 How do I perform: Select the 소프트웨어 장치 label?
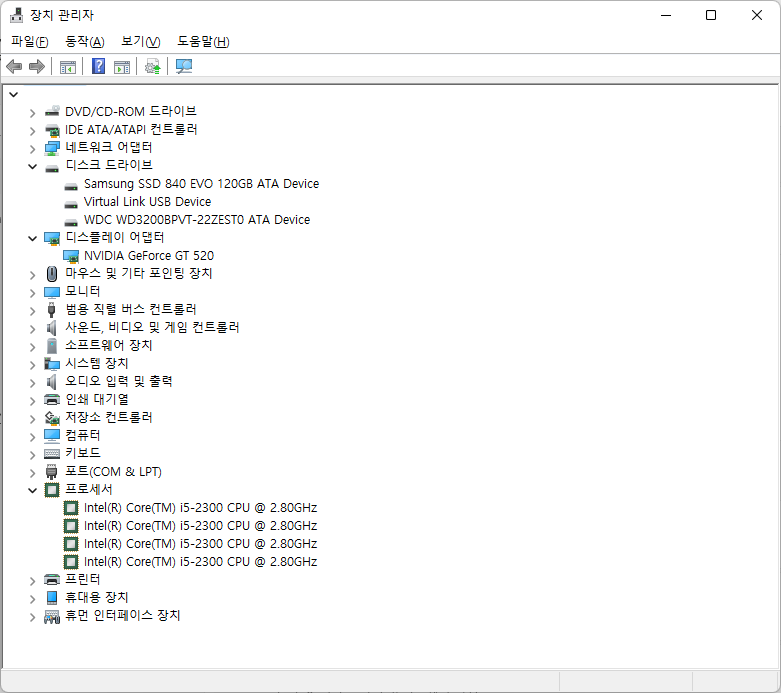[x=109, y=345]
